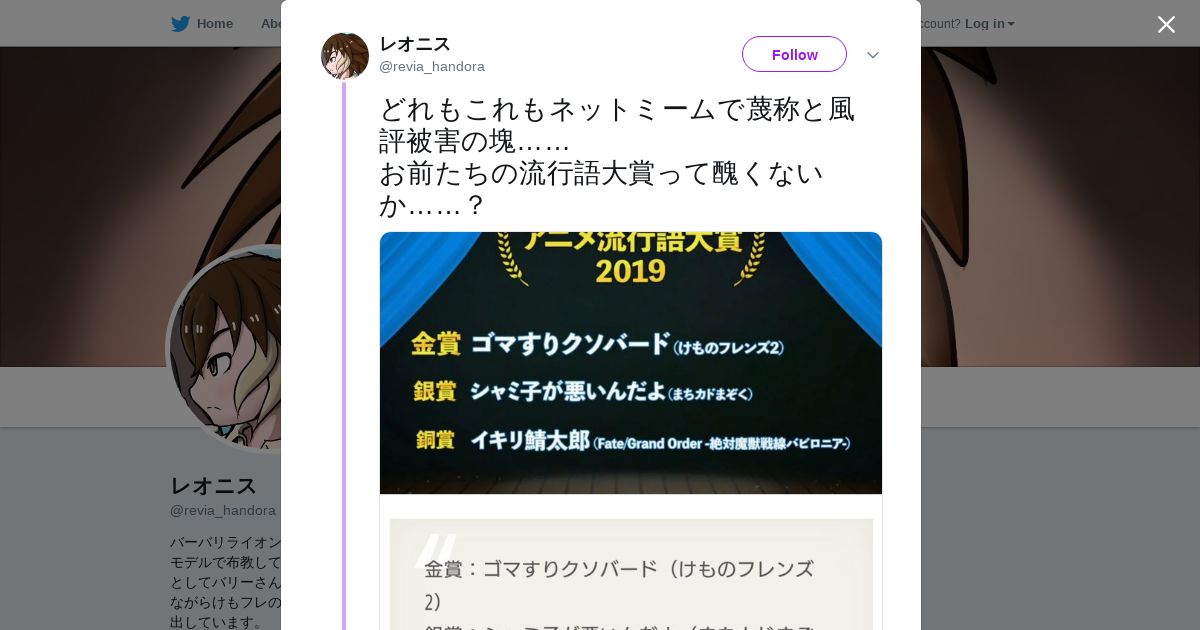The width and height of the screenshot is (1200, 630).
Task: Click the @revia_handora handle in tweet
Action: [x=432, y=67]
